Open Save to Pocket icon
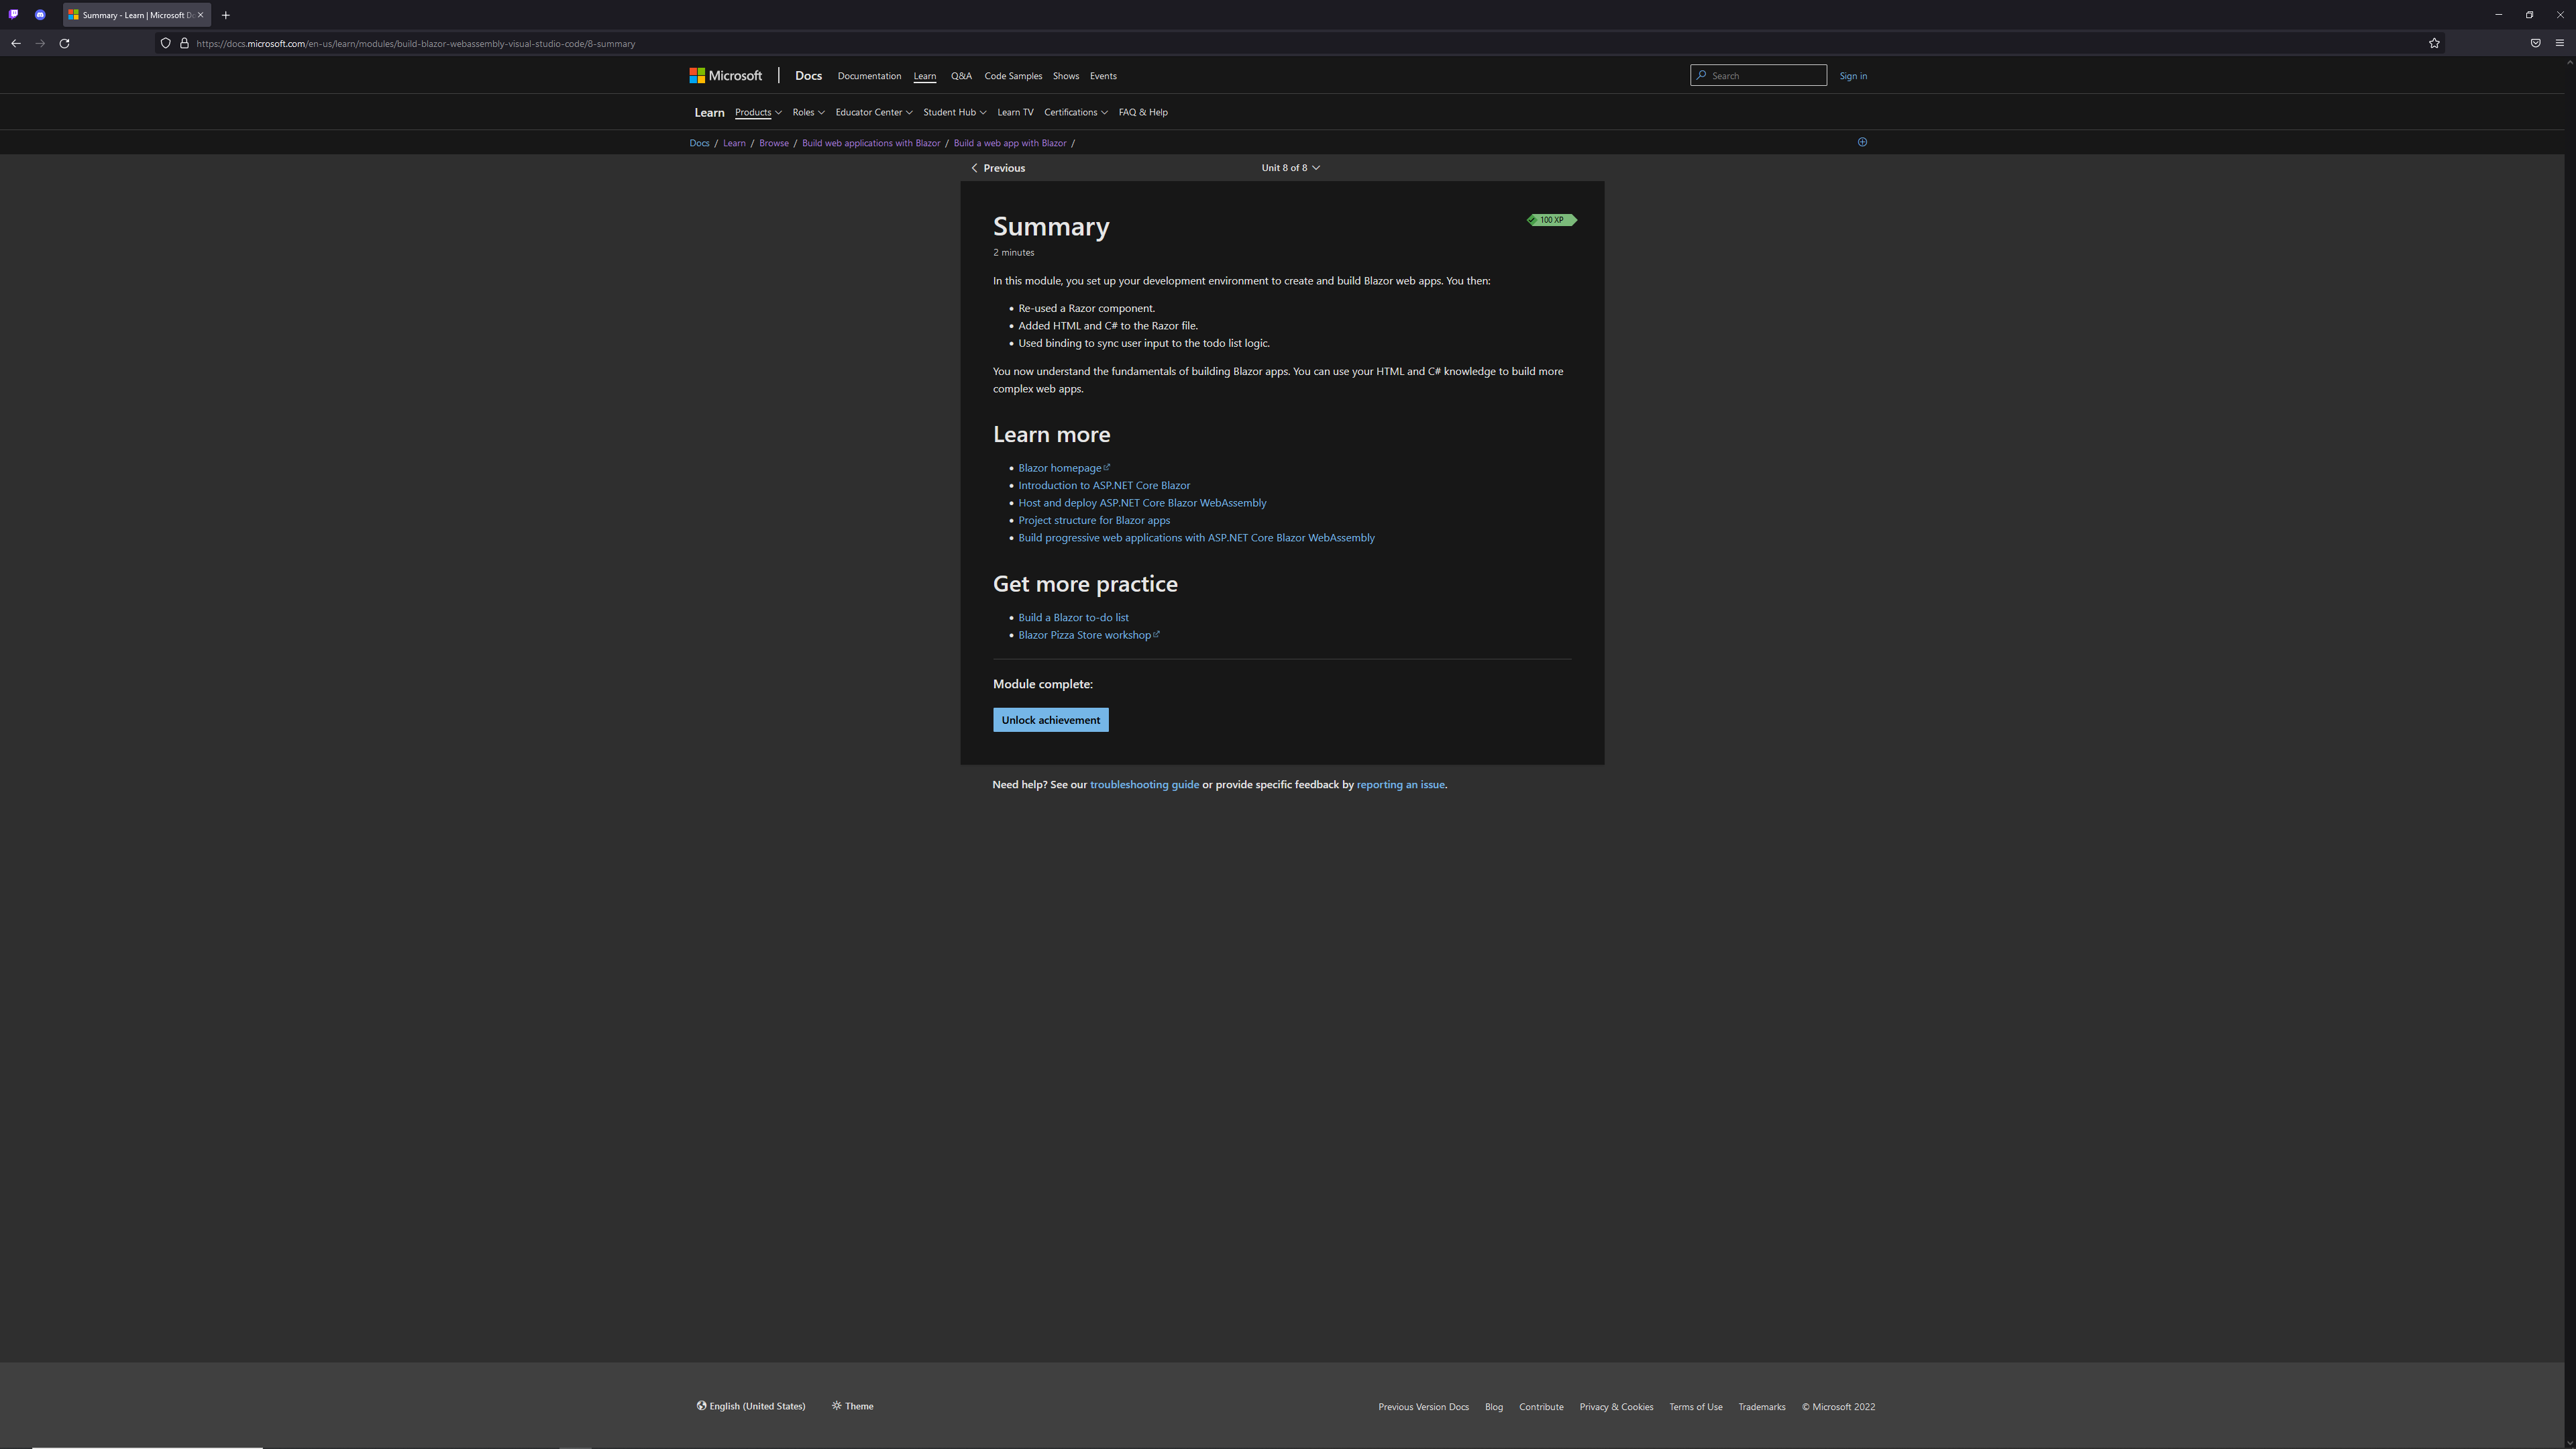The width and height of the screenshot is (2576, 1449). coord(2535,43)
